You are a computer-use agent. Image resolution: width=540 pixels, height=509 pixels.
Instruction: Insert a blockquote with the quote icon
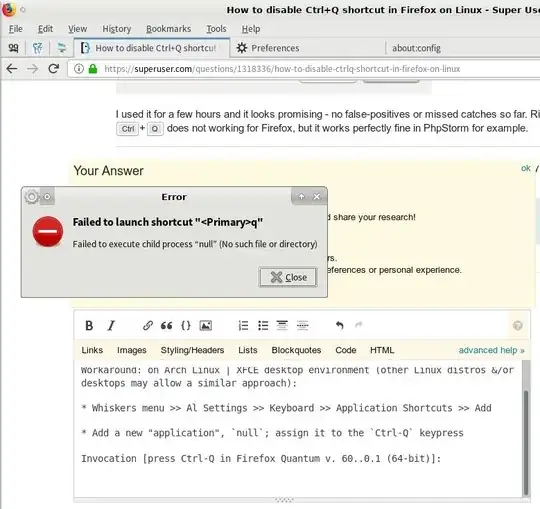[x=166, y=325]
